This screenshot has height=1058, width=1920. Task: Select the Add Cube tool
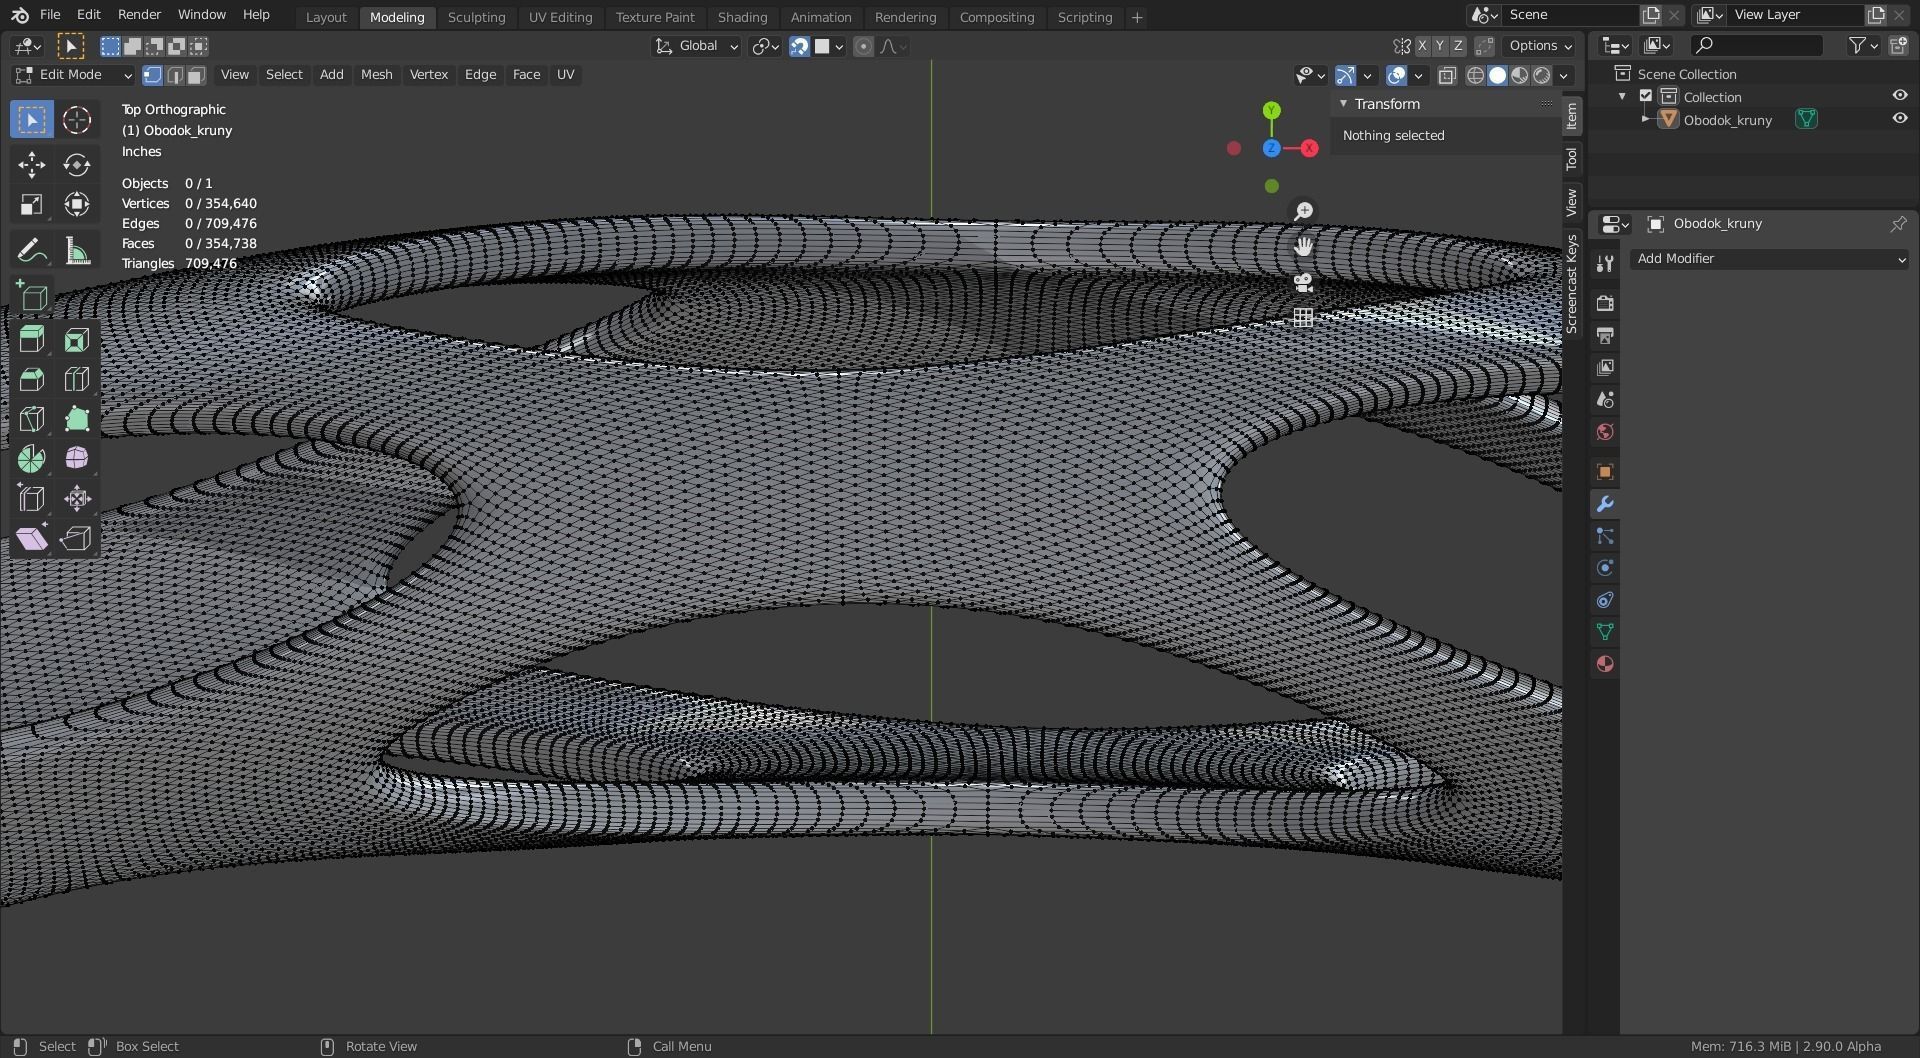(x=32, y=296)
